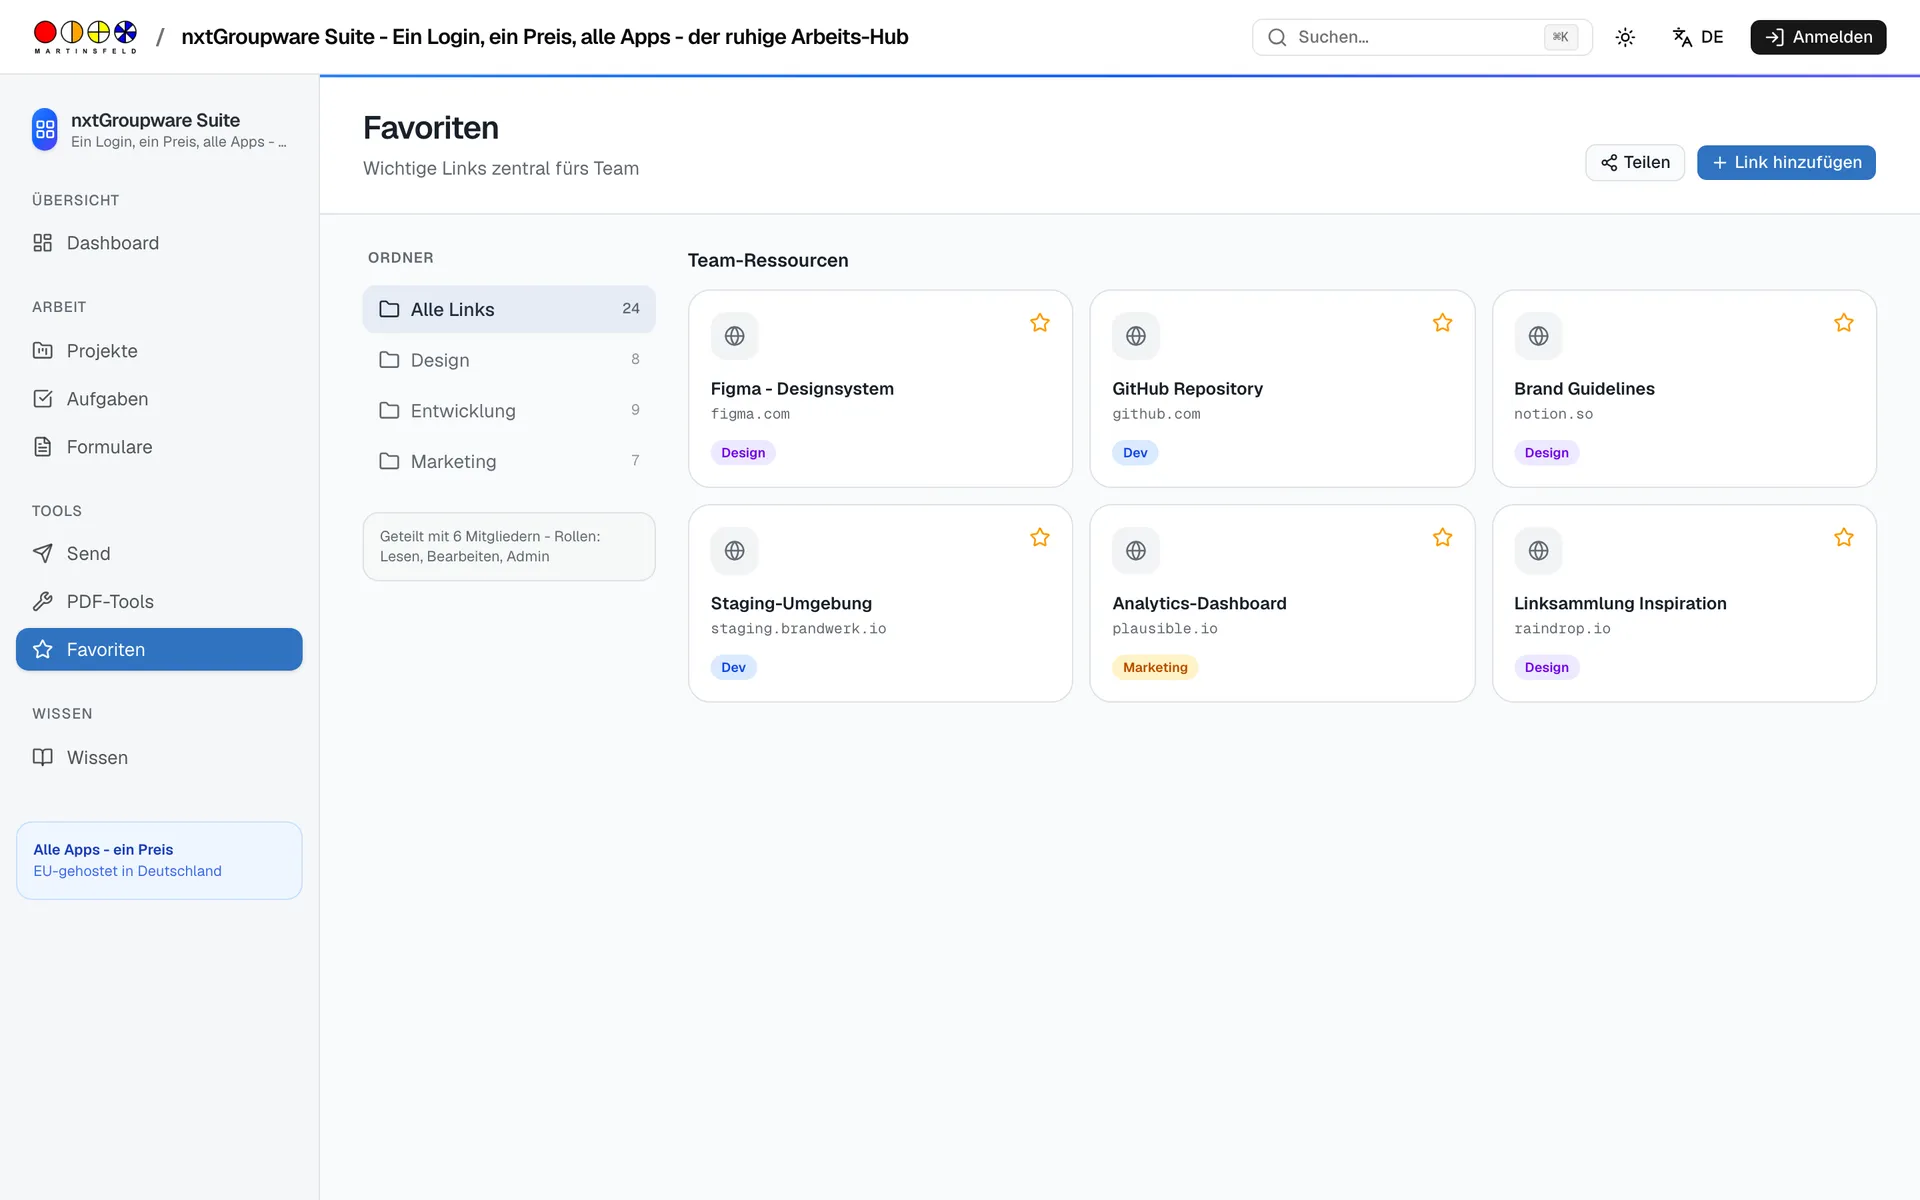Image resolution: width=1920 pixels, height=1200 pixels.
Task: Toggle favorite star on Analytics-Dashboard card
Action: (x=1442, y=538)
